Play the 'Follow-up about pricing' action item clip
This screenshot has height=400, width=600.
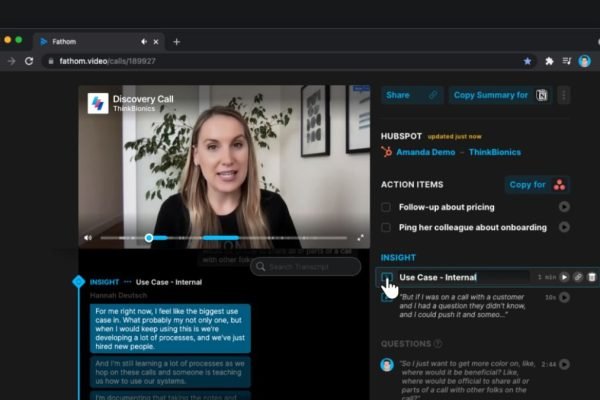pos(564,207)
